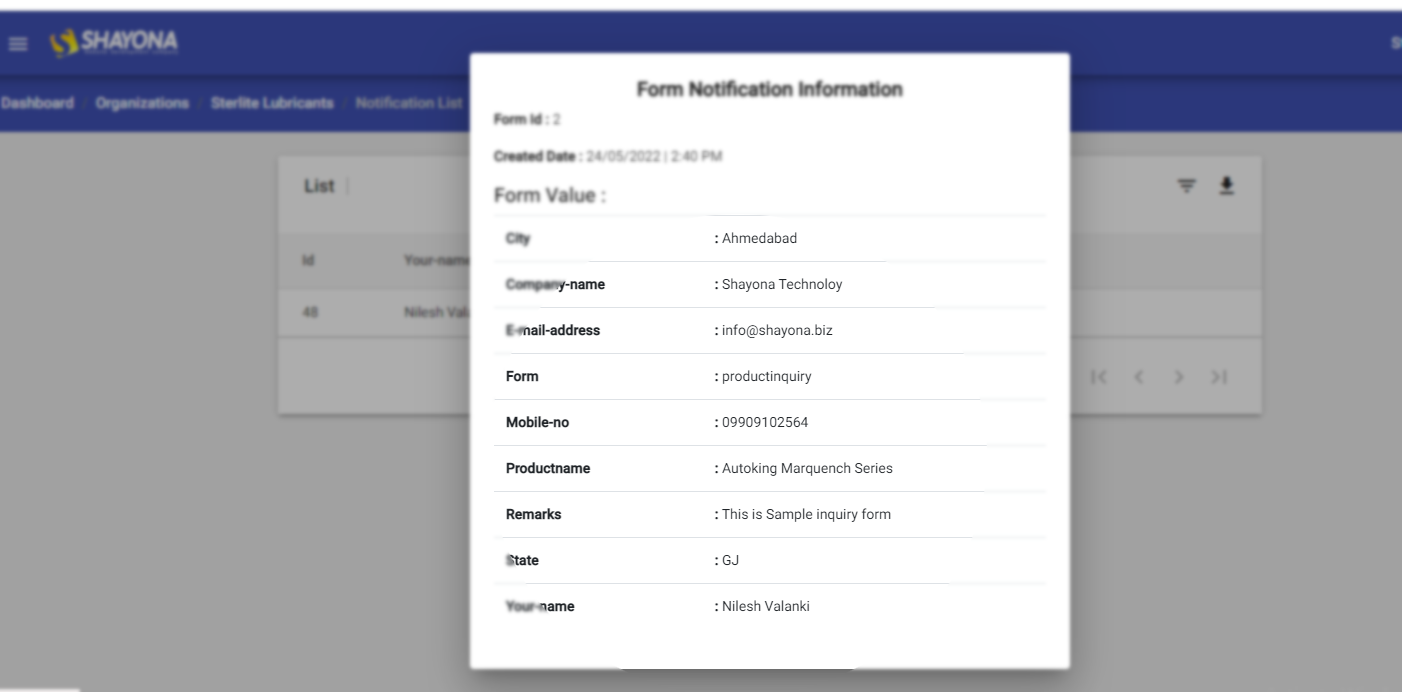
Task: Select product Autoking Marquench Series
Action: [807, 469]
